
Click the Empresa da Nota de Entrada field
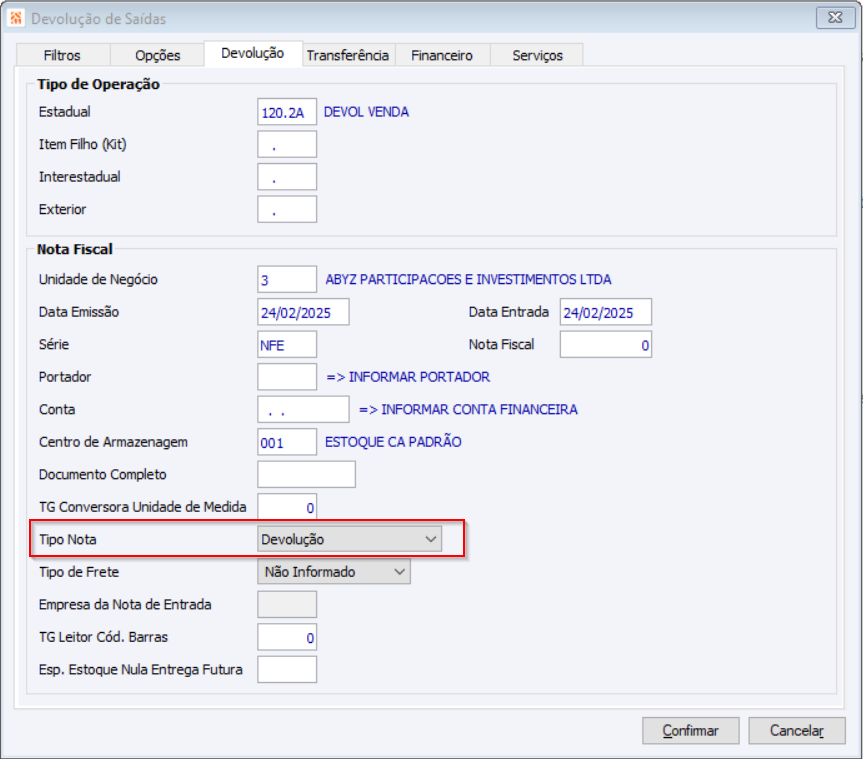click(x=287, y=604)
